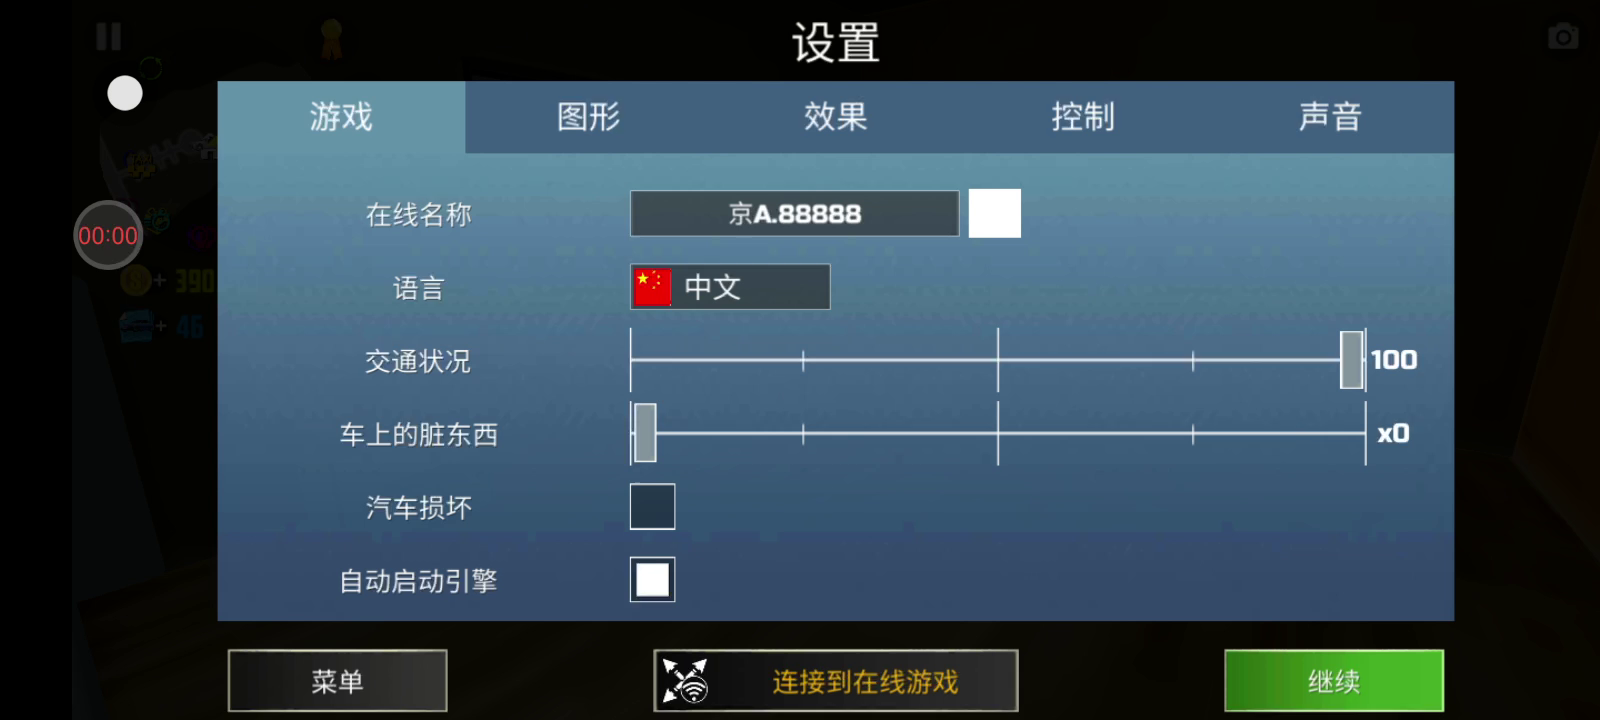Switch to the 效果 tab
The width and height of the screenshot is (1600, 720).
pyautogui.click(x=835, y=117)
